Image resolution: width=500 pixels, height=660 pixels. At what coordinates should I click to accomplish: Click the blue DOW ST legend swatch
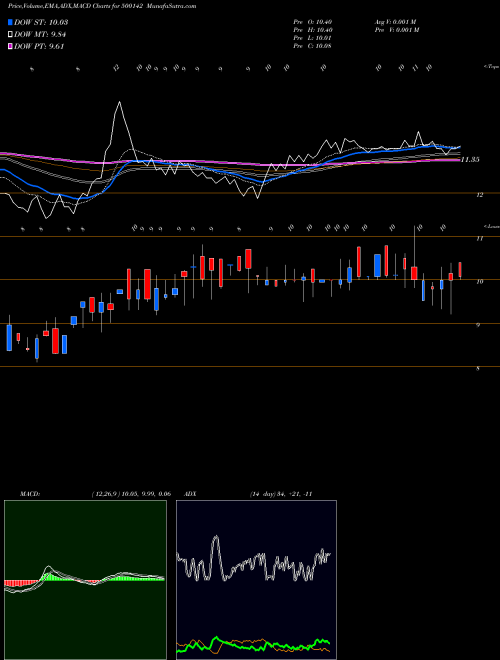11,22
